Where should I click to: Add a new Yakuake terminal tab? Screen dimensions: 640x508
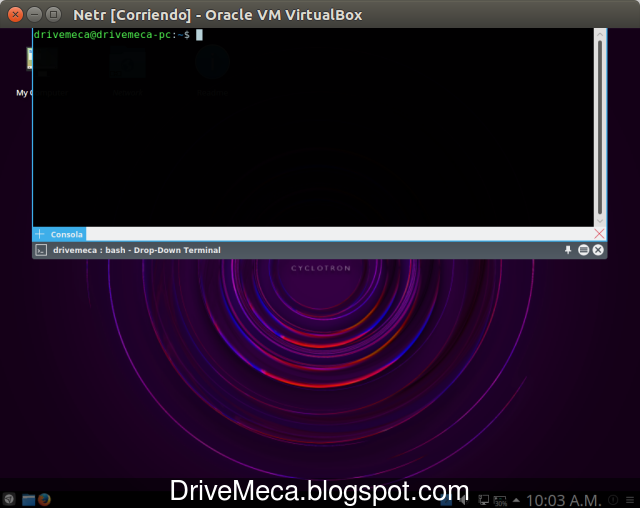pos(40,234)
